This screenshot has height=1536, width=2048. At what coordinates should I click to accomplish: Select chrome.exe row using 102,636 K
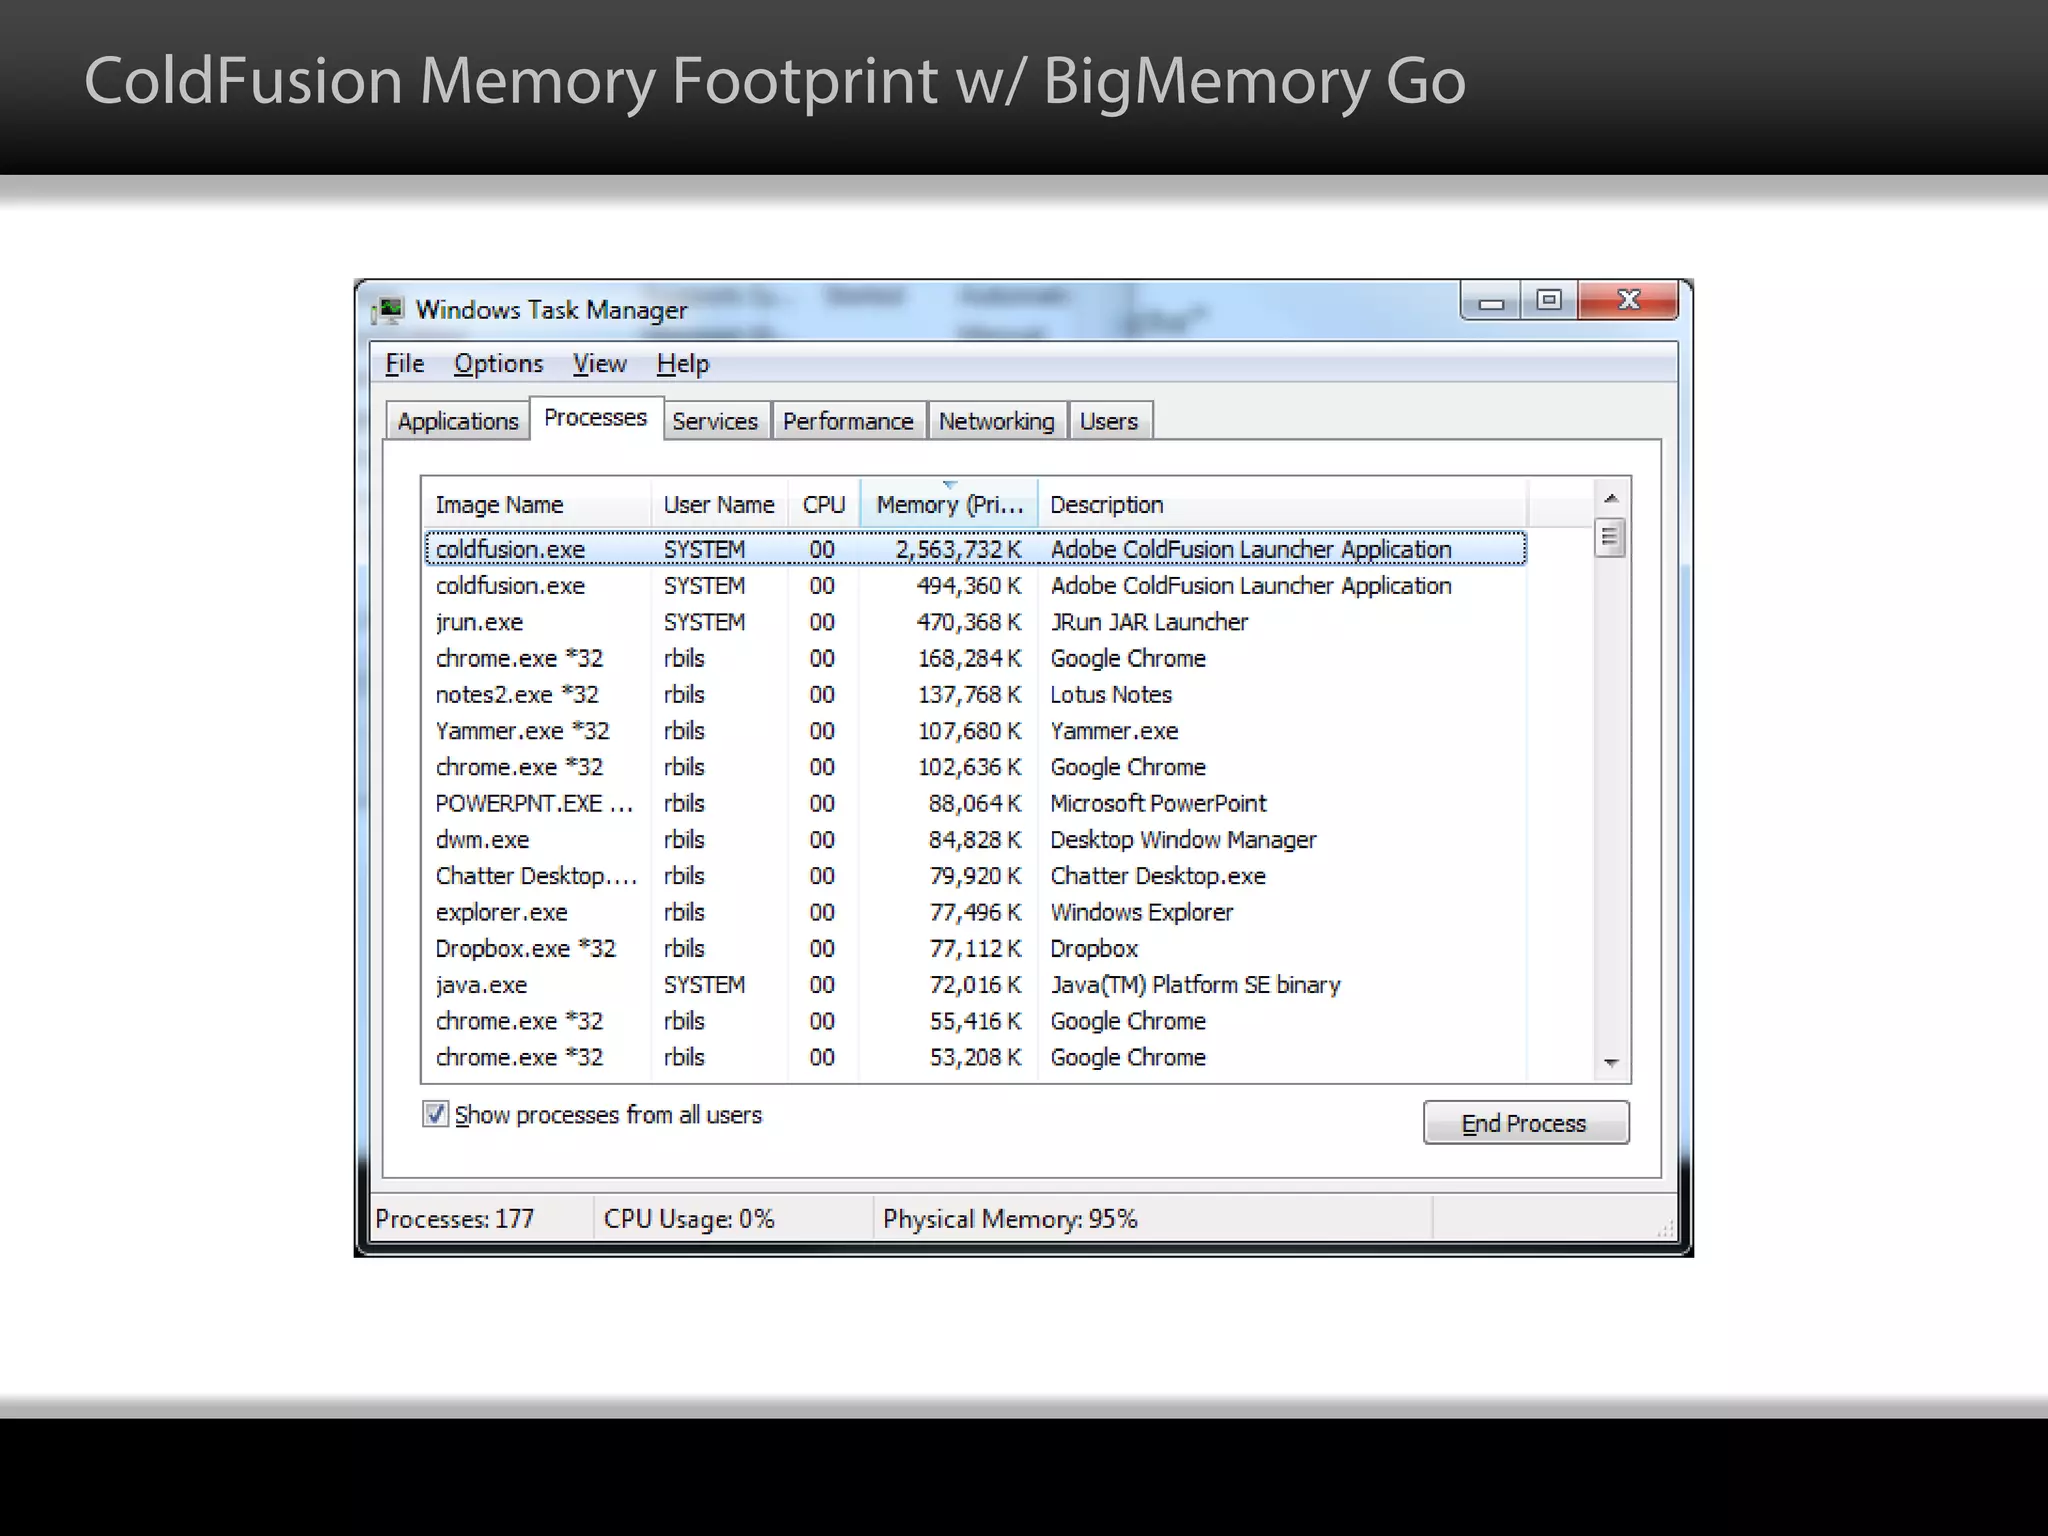click(x=975, y=767)
